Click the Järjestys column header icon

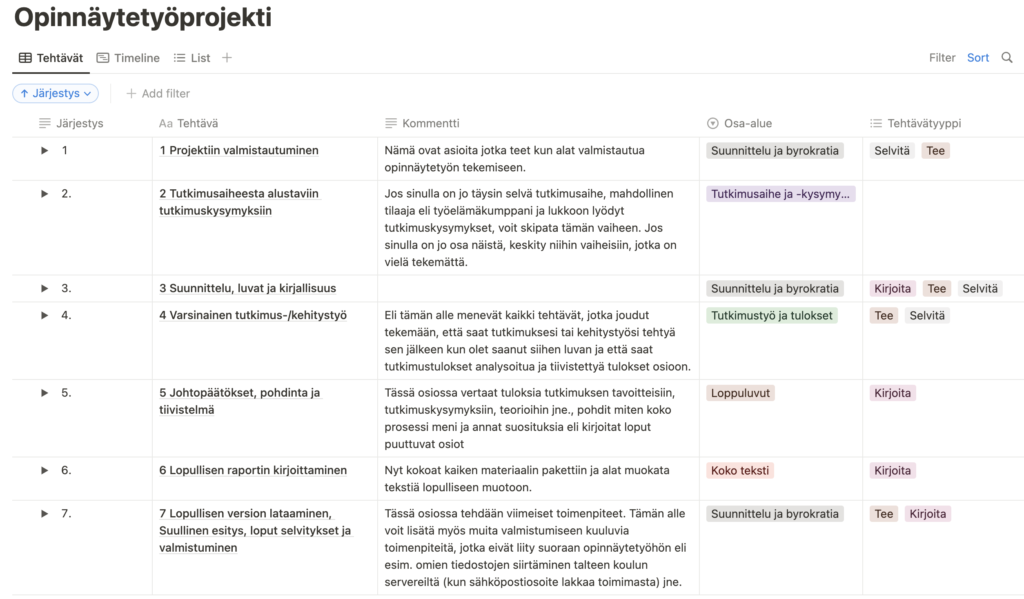pyautogui.click(x=45, y=124)
